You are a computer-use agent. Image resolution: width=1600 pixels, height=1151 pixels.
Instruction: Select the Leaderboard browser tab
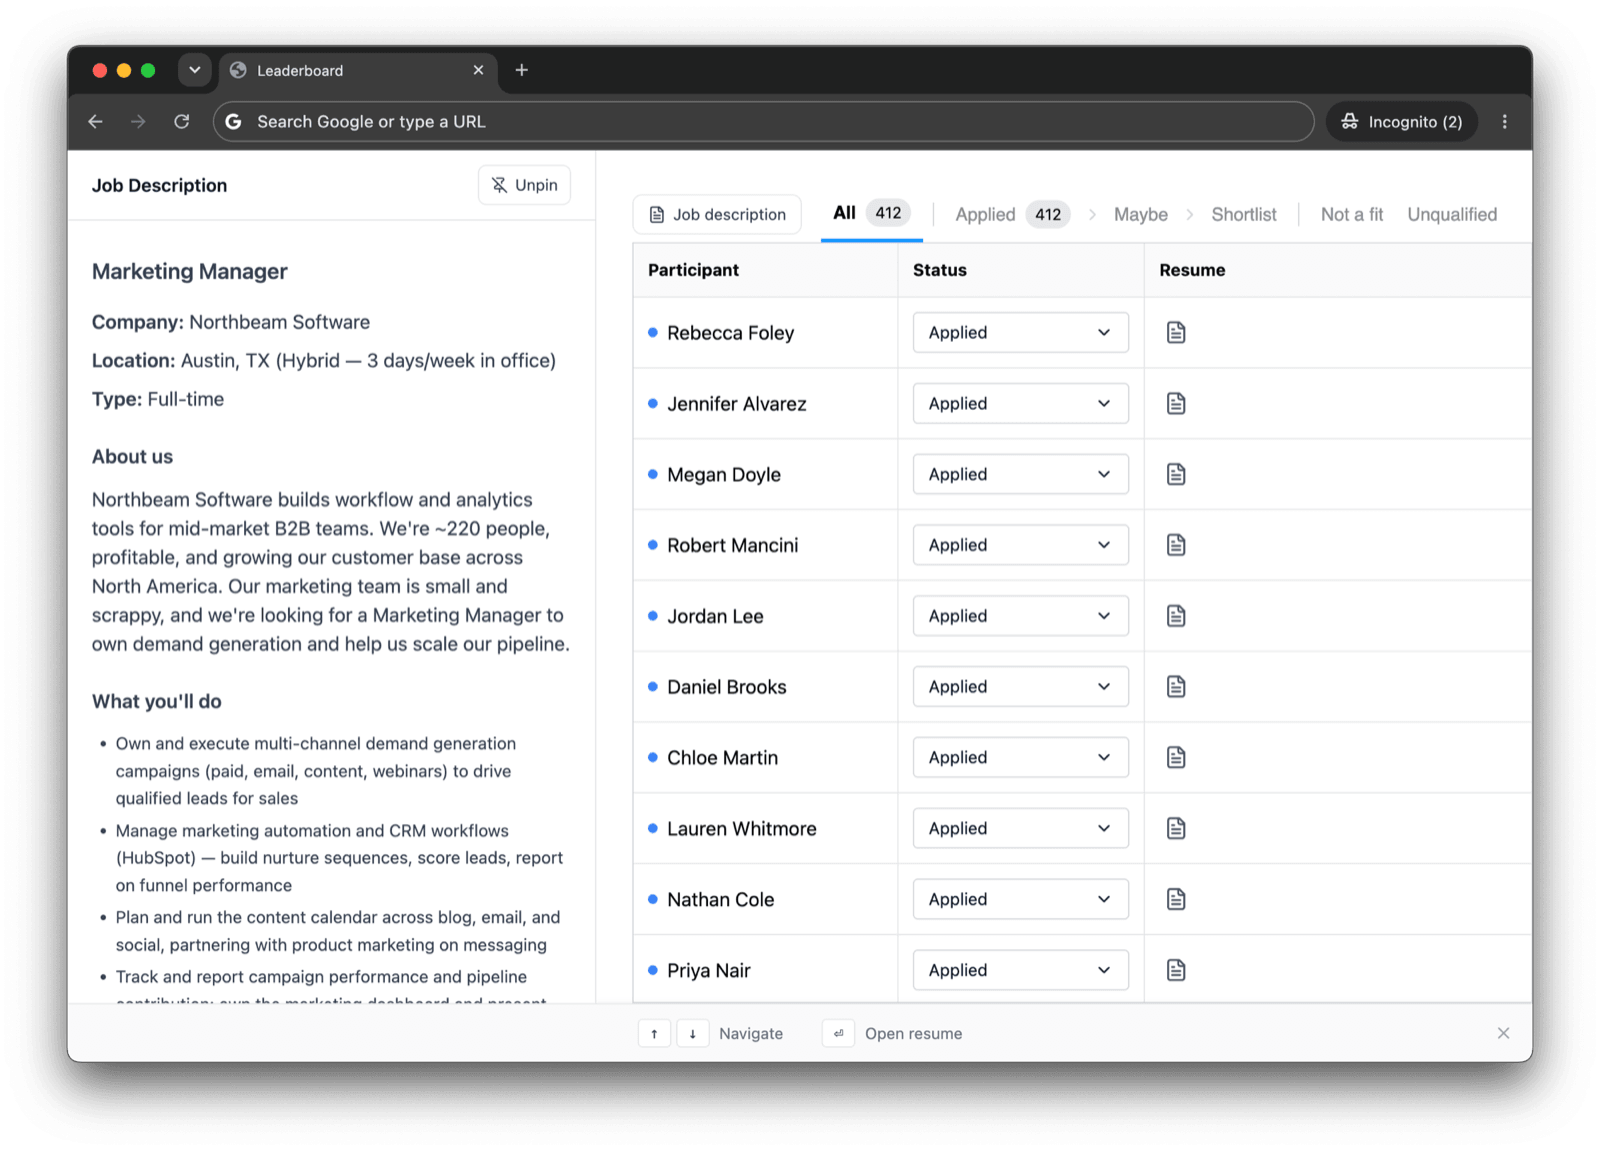pos(358,70)
